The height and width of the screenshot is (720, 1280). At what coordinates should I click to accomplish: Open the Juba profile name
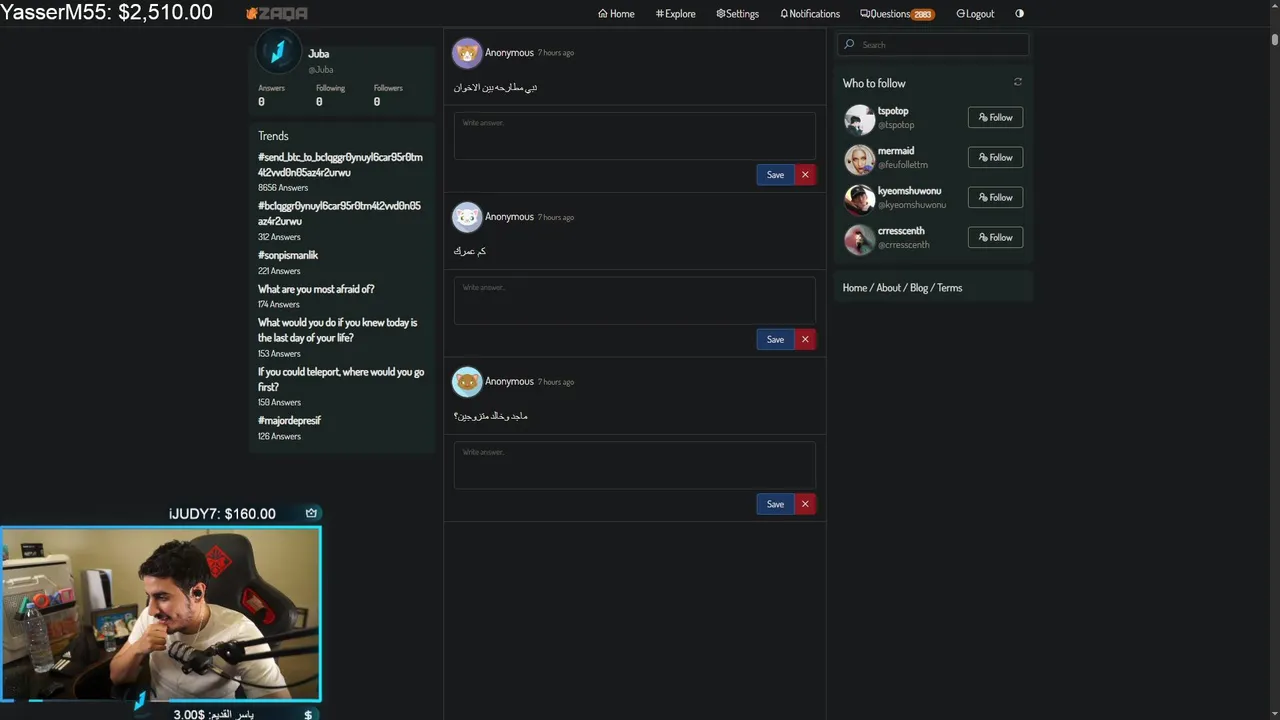coord(319,54)
